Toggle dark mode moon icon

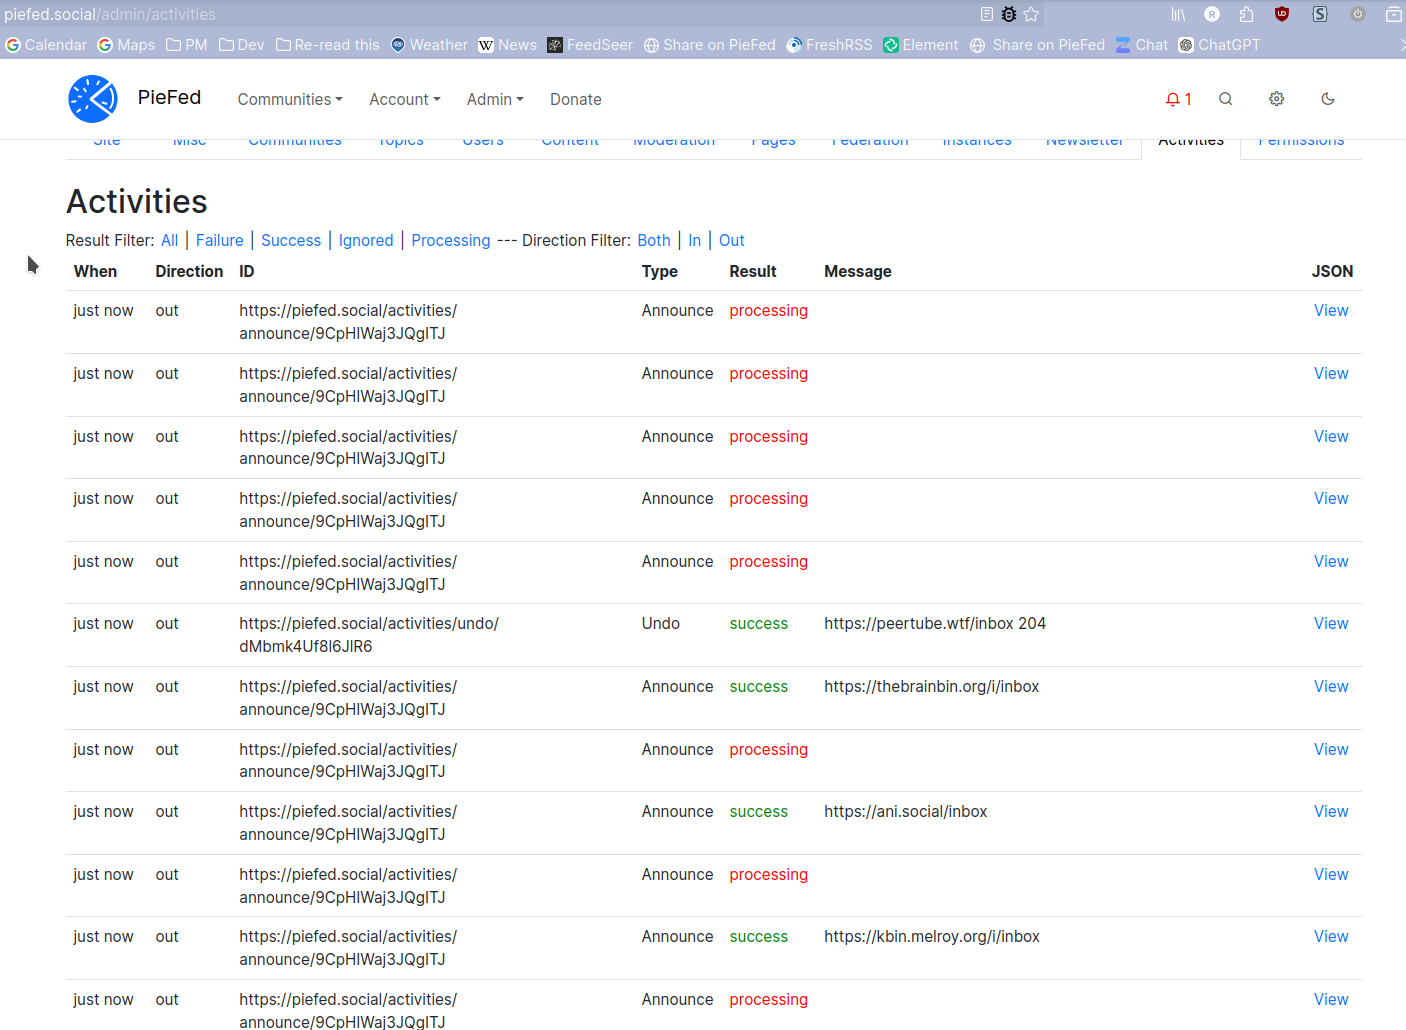[x=1328, y=99]
